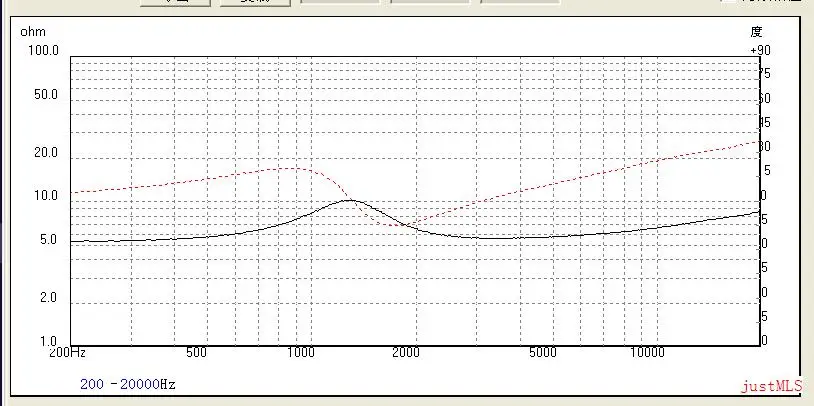The height and width of the screenshot is (406, 814).
Task: Click the "+90" phase axis value
Action: pyautogui.click(x=761, y=51)
